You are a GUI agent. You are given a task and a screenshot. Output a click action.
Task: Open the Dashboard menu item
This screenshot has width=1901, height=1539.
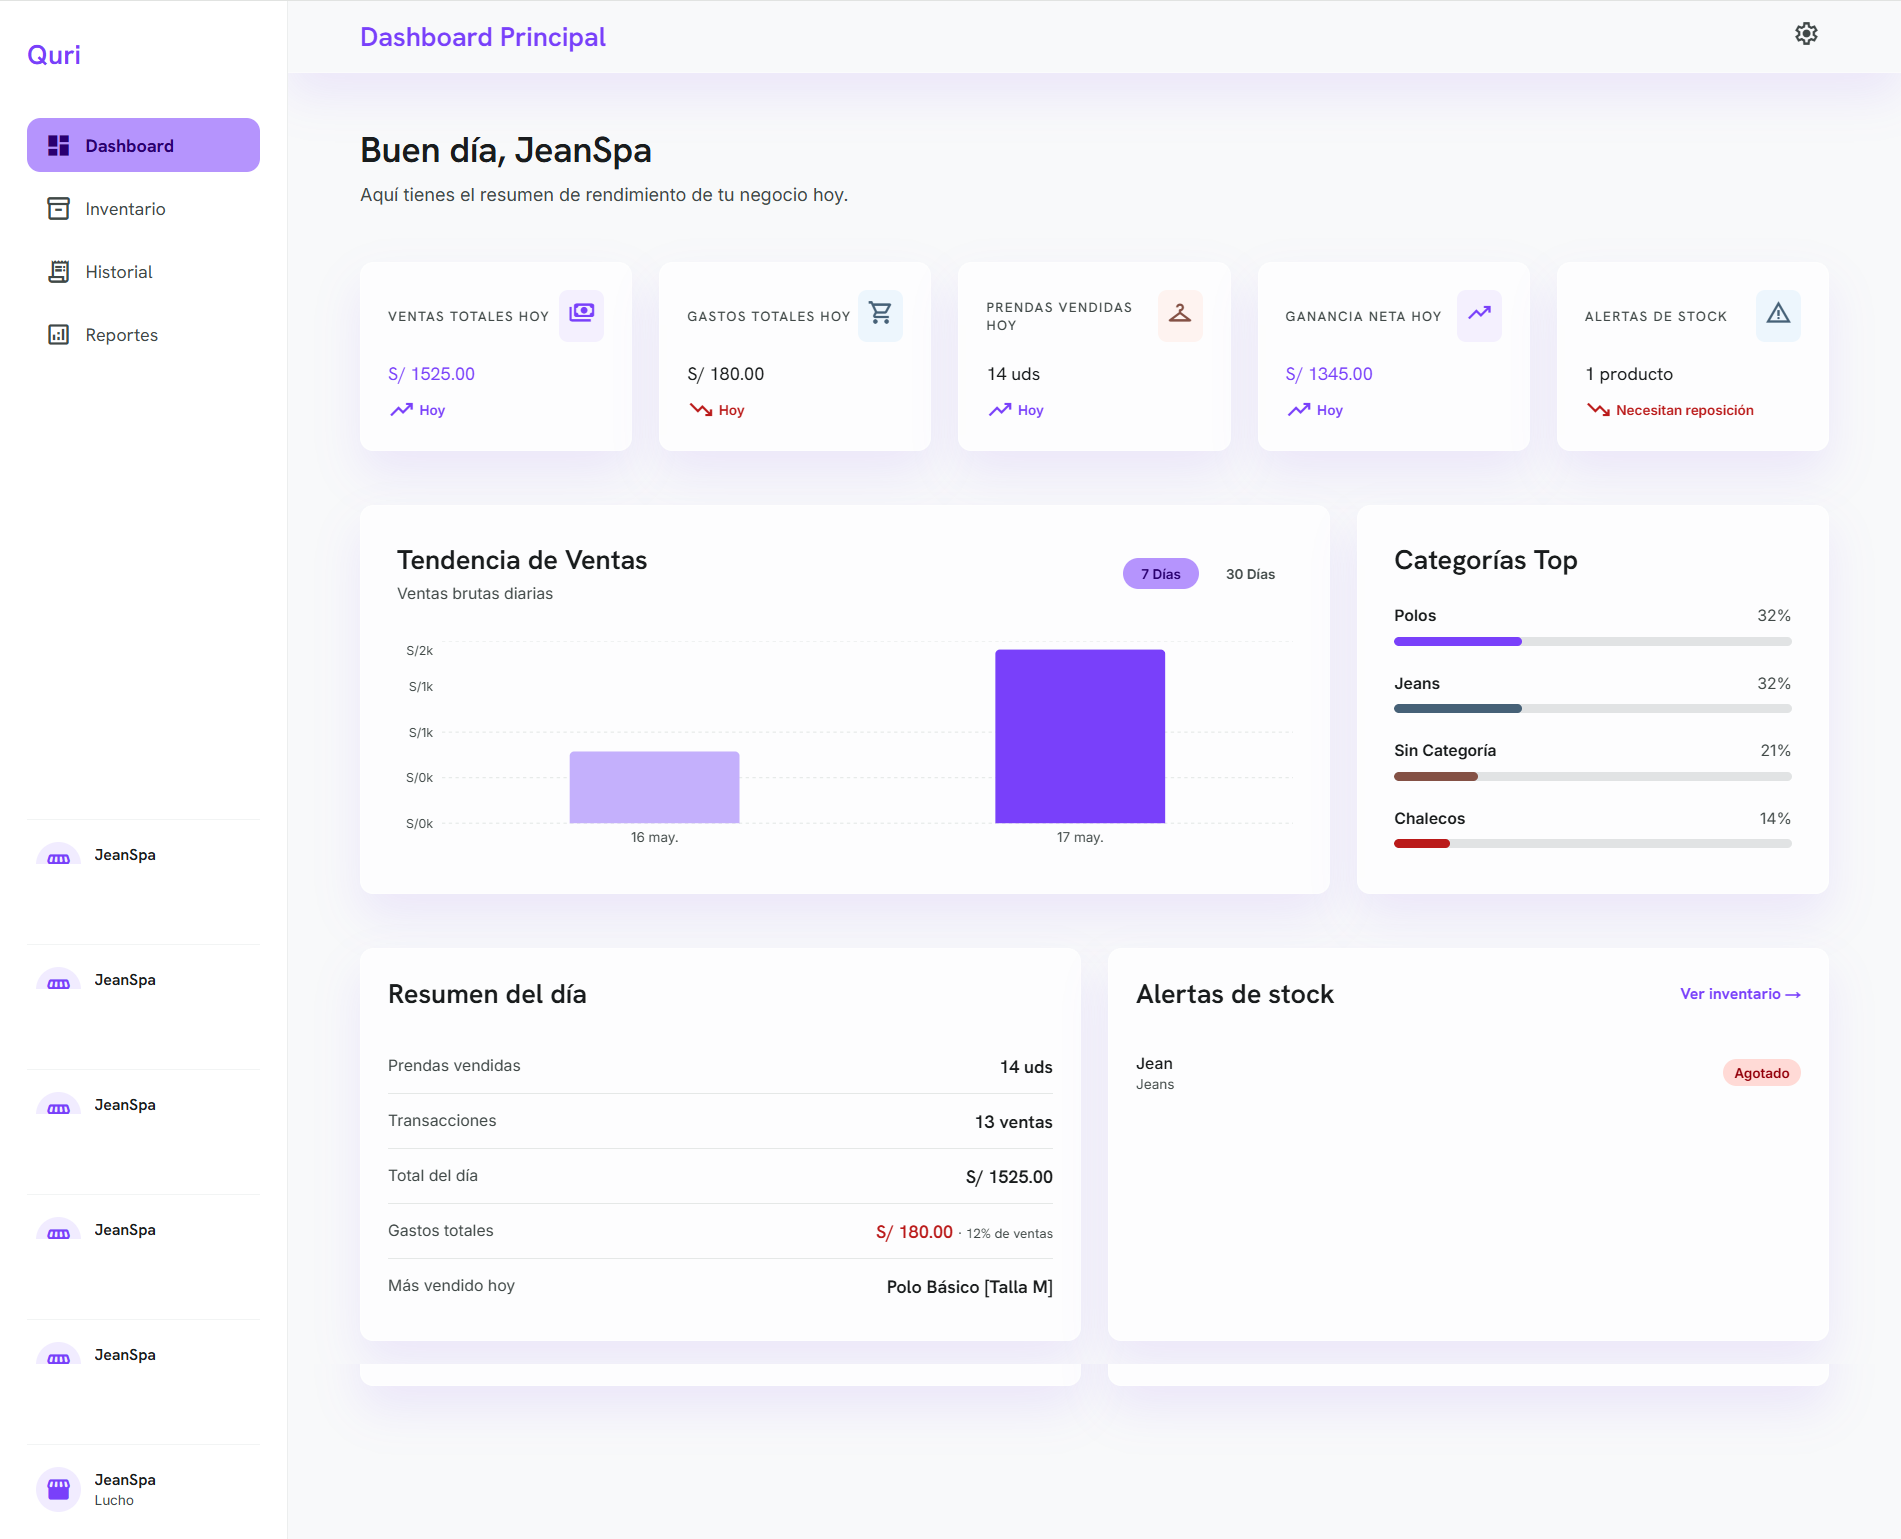point(143,146)
